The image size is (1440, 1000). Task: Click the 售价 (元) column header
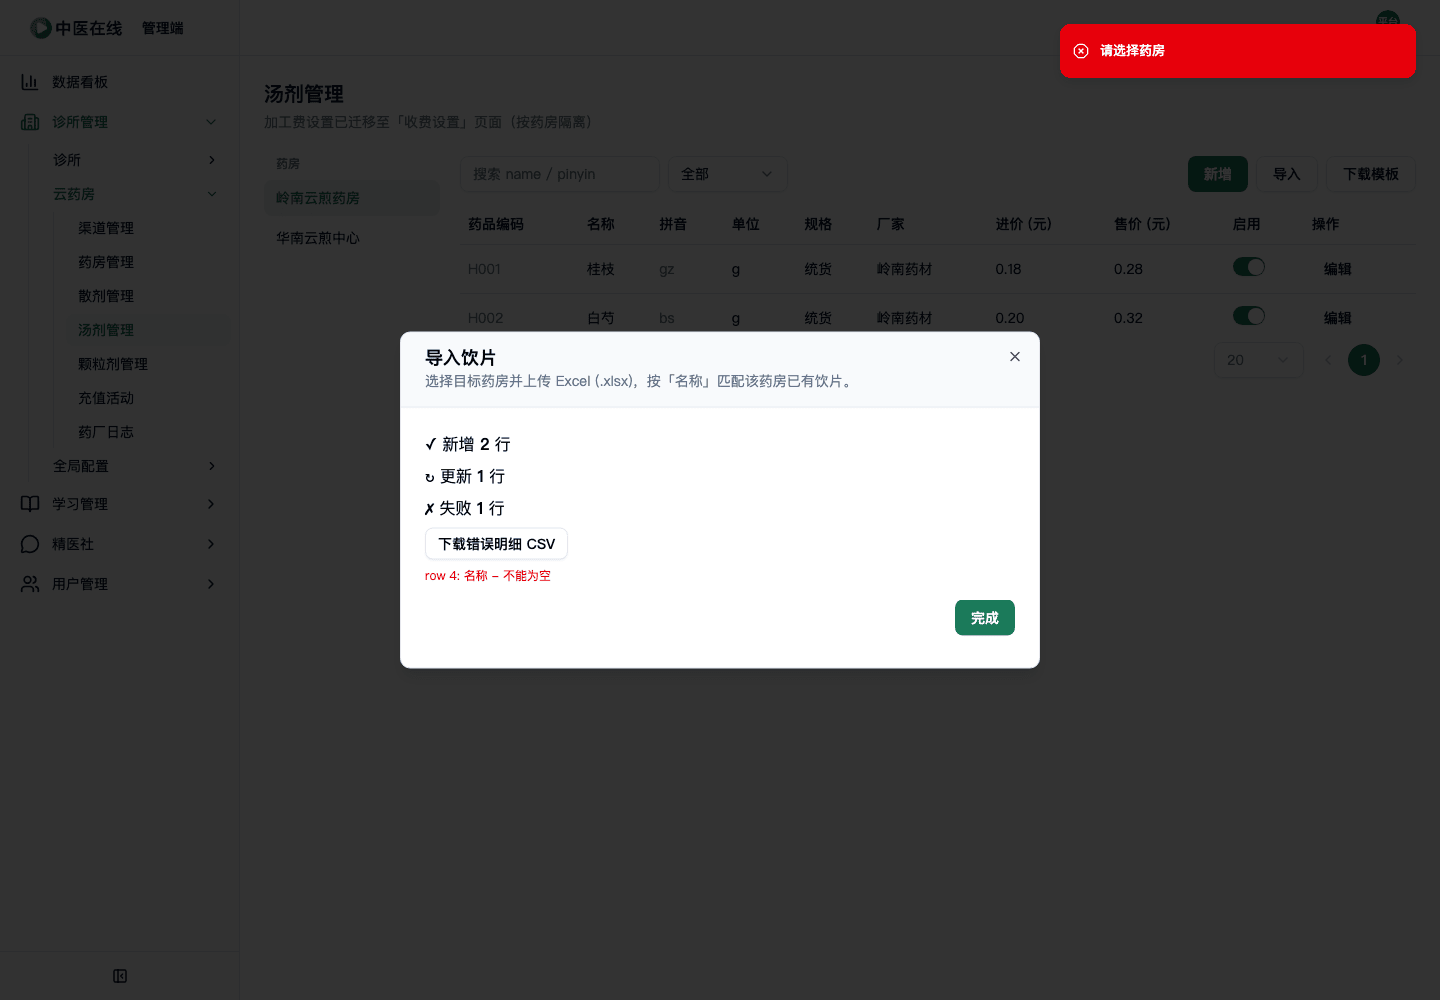(1142, 224)
